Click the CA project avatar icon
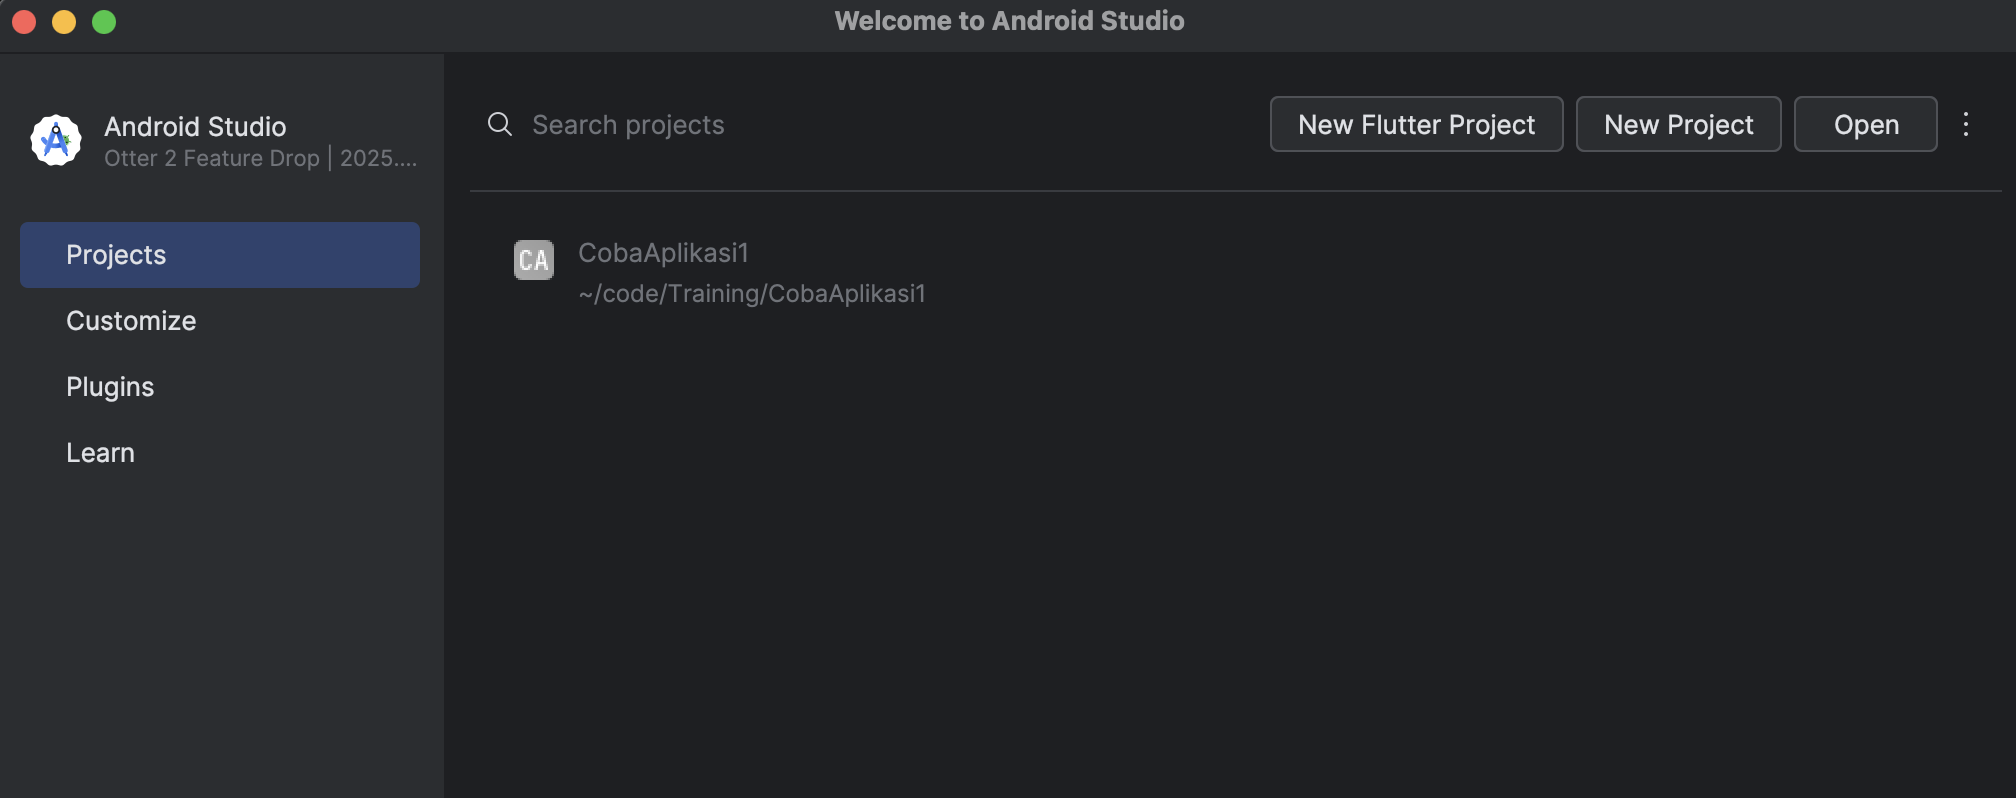The height and width of the screenshot is (798, 2016). (533, 260)
